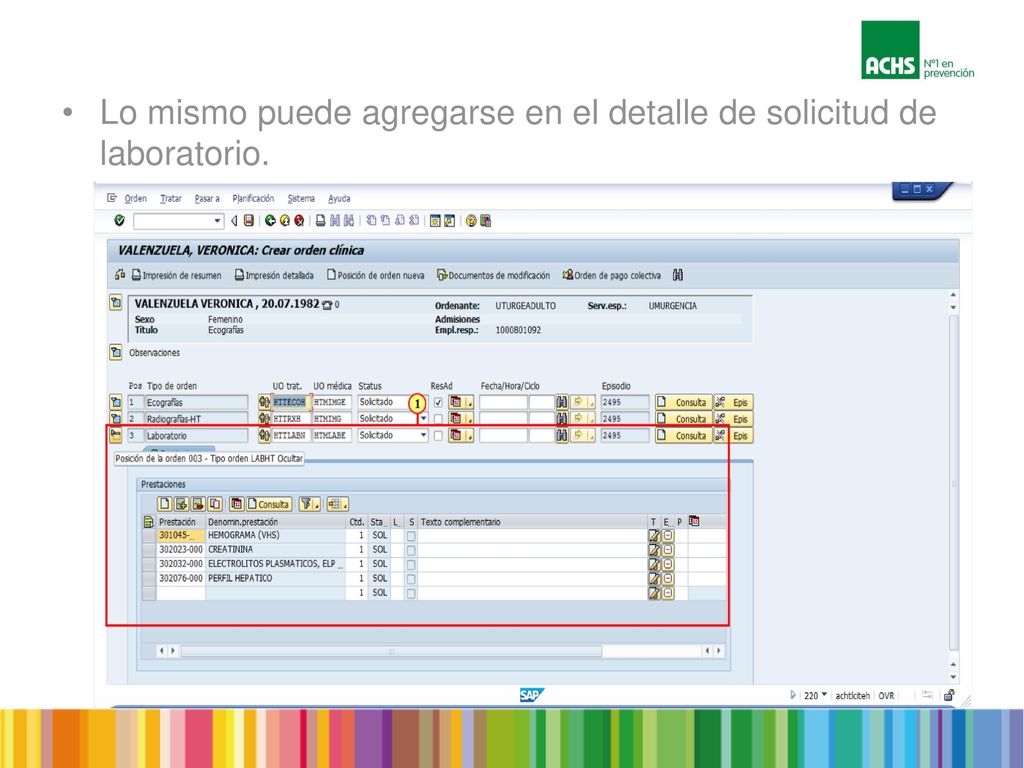Image resolution: width=1024 pixels, height=768 pixels.
Task: Click Impresión detallada button
Action: coord(274,275)
